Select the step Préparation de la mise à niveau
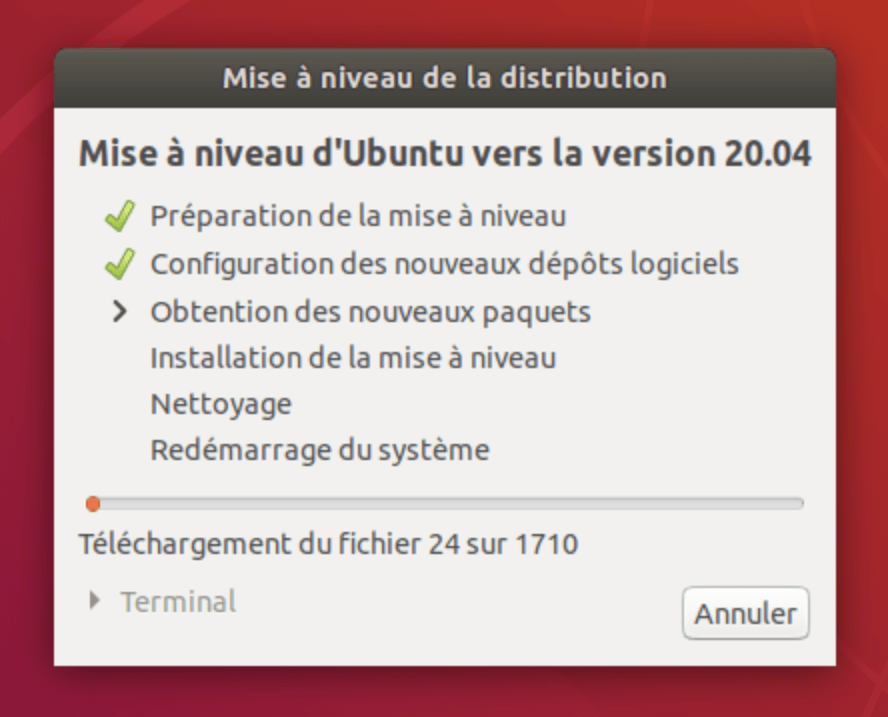 pos(358,216)
